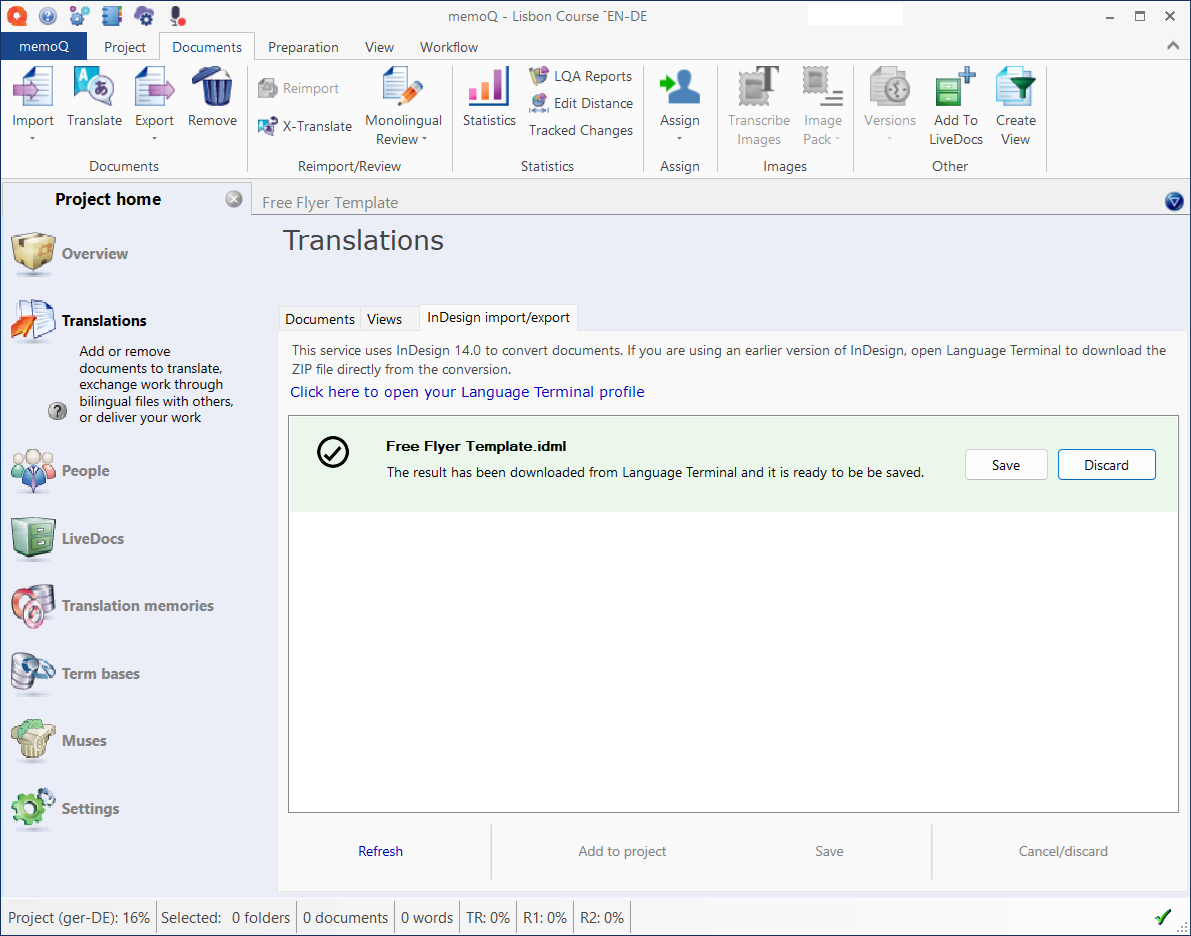Open the memoQ application menu
The height and width of the screenshot is (936, 1191).
[x=44, y=46]
